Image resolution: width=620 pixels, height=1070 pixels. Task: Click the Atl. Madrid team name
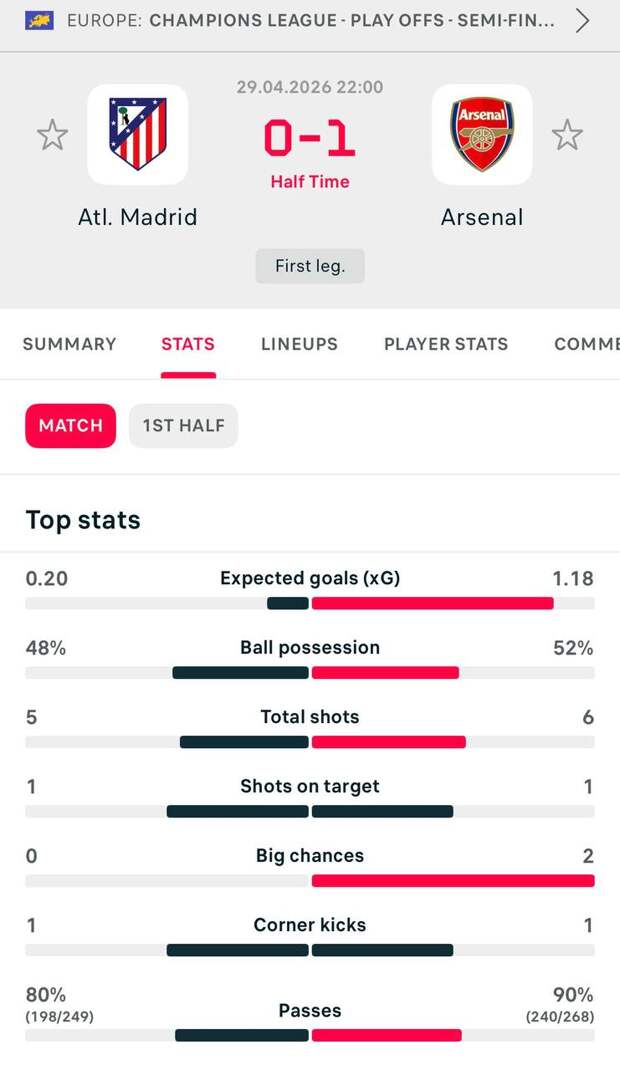click(x=138, y=217)
